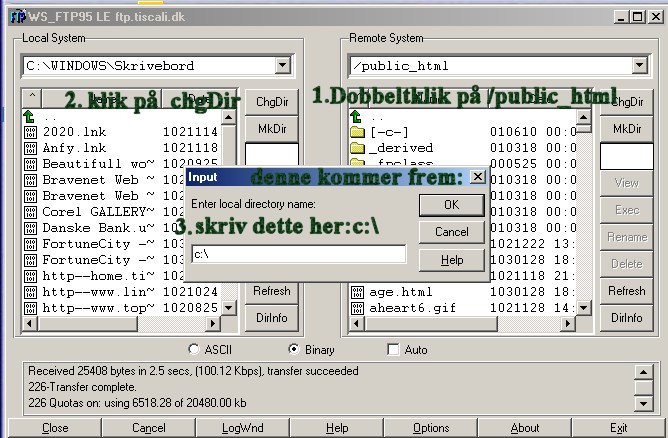Click the WS_FTP application title bar icon

(x=17, y=17)
